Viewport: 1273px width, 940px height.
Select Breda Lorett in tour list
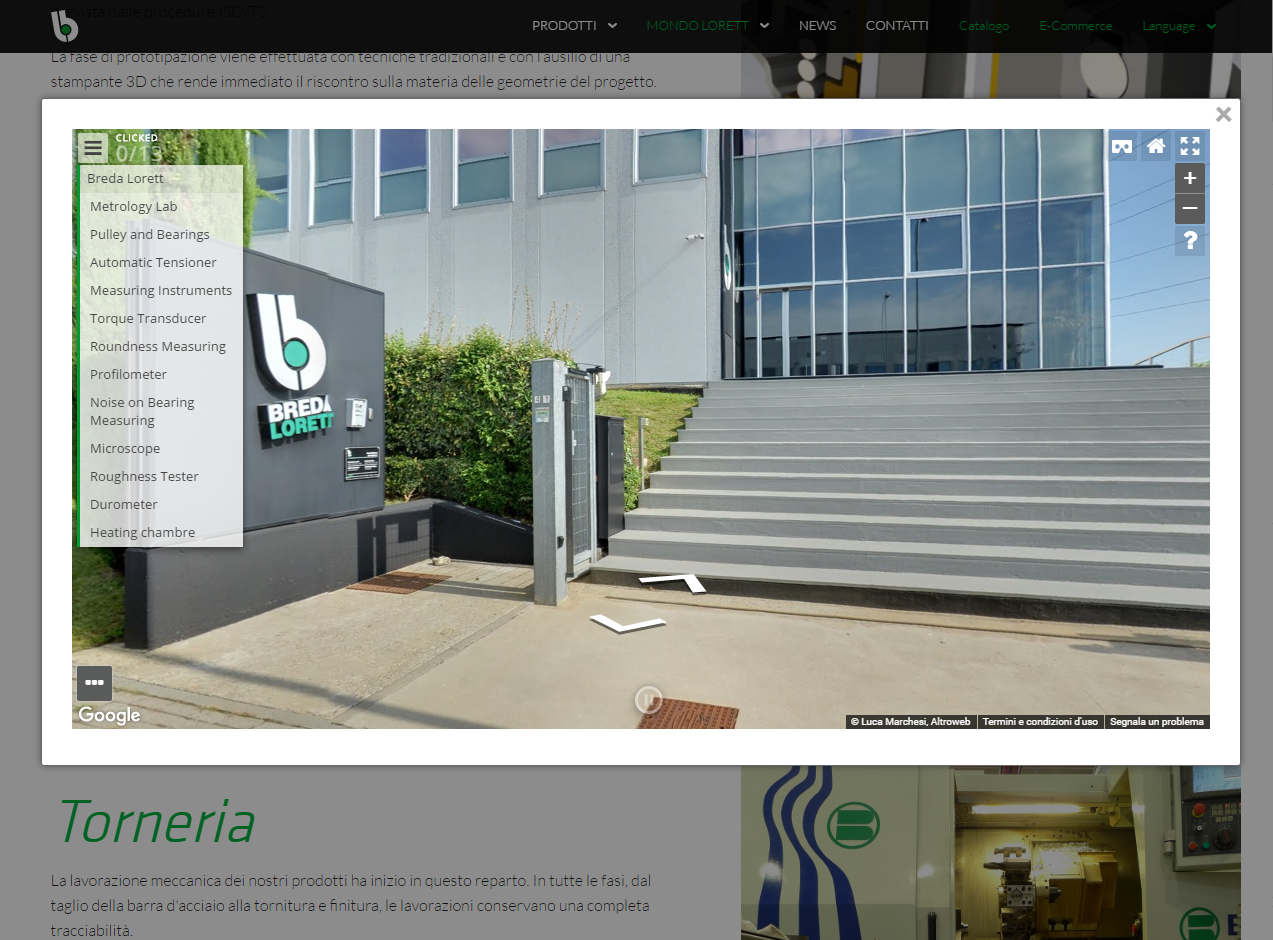click(161, 179)
